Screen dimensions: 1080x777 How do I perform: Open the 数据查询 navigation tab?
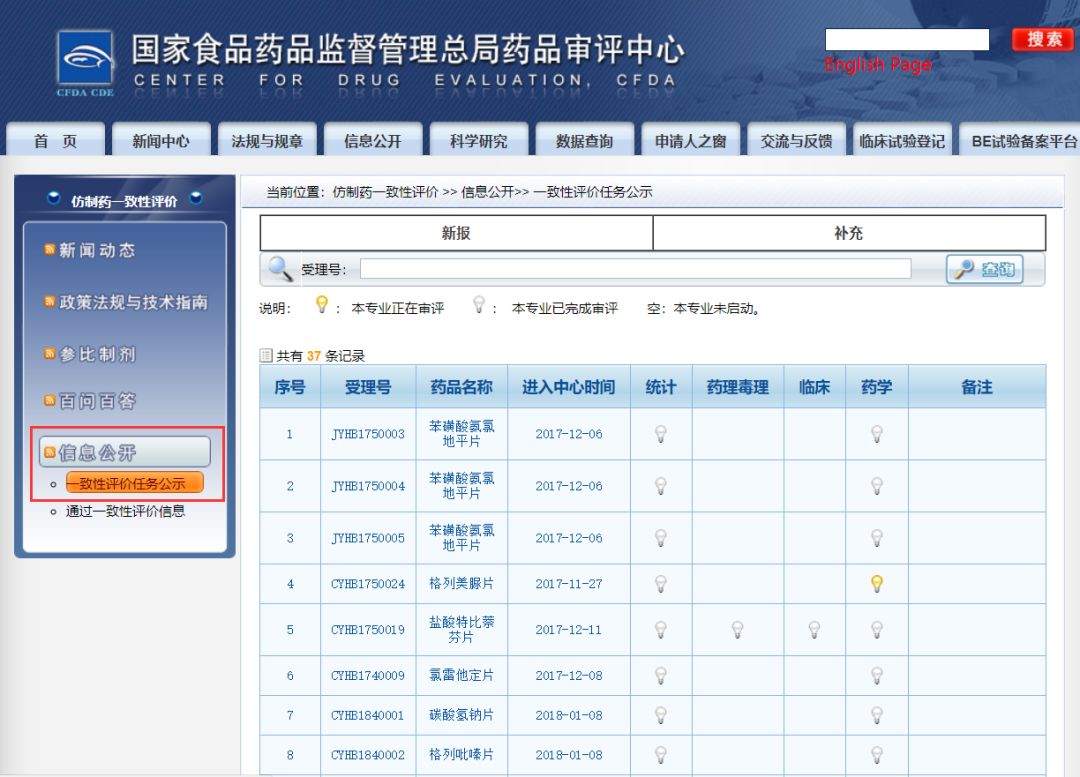coord(585,141)
